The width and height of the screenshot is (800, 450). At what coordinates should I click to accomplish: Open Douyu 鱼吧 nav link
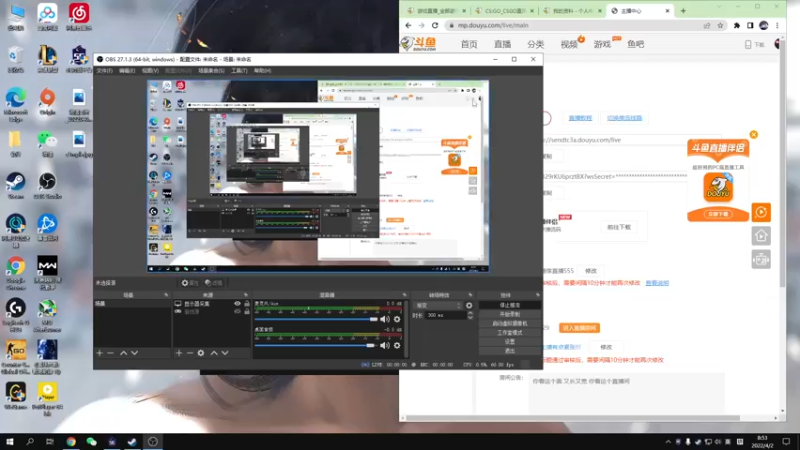coord(635,44)
